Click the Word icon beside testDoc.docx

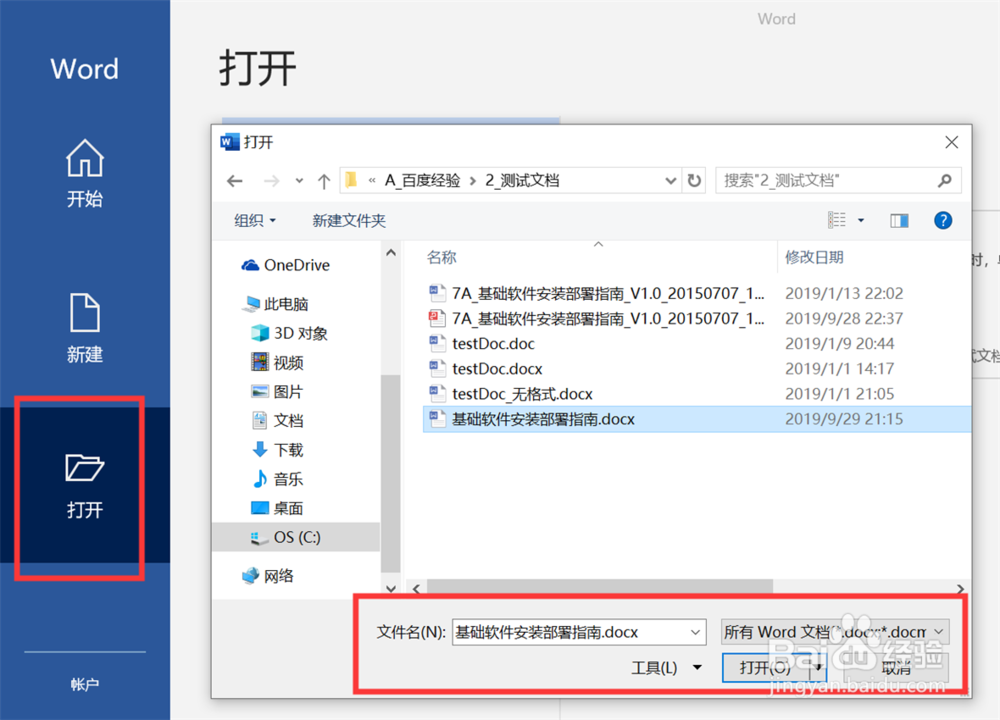click(437, 368)
